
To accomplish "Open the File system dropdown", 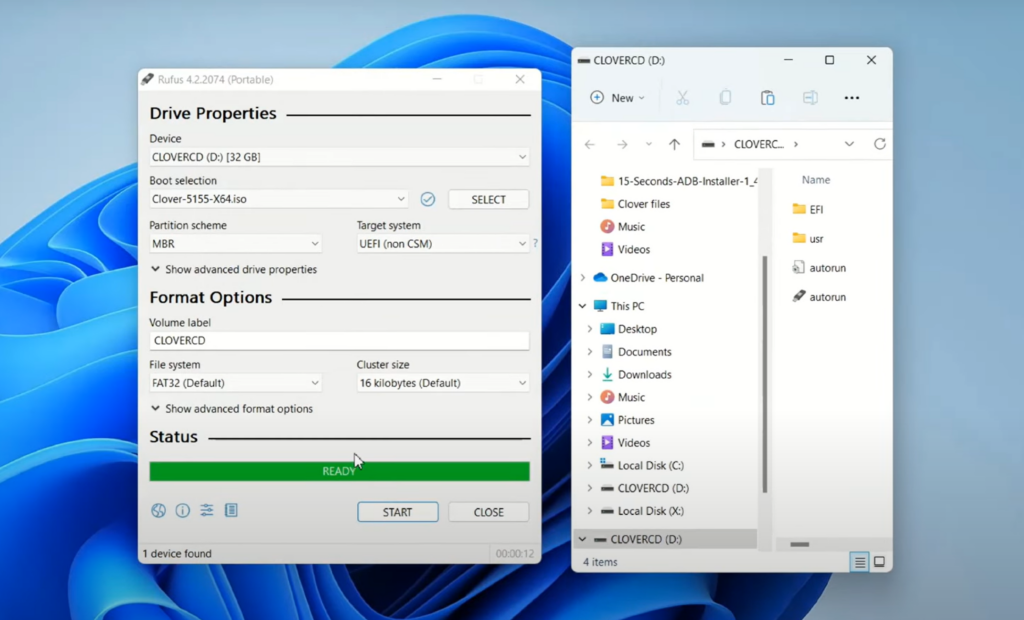I will [x=235, y=383].
